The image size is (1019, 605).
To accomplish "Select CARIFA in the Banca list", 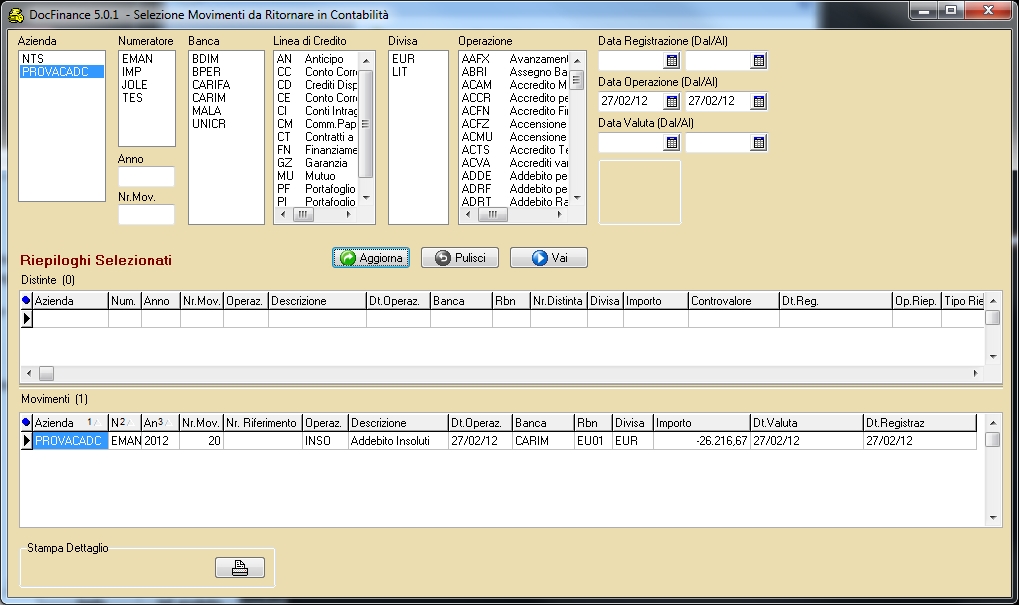I will point(211,85).
